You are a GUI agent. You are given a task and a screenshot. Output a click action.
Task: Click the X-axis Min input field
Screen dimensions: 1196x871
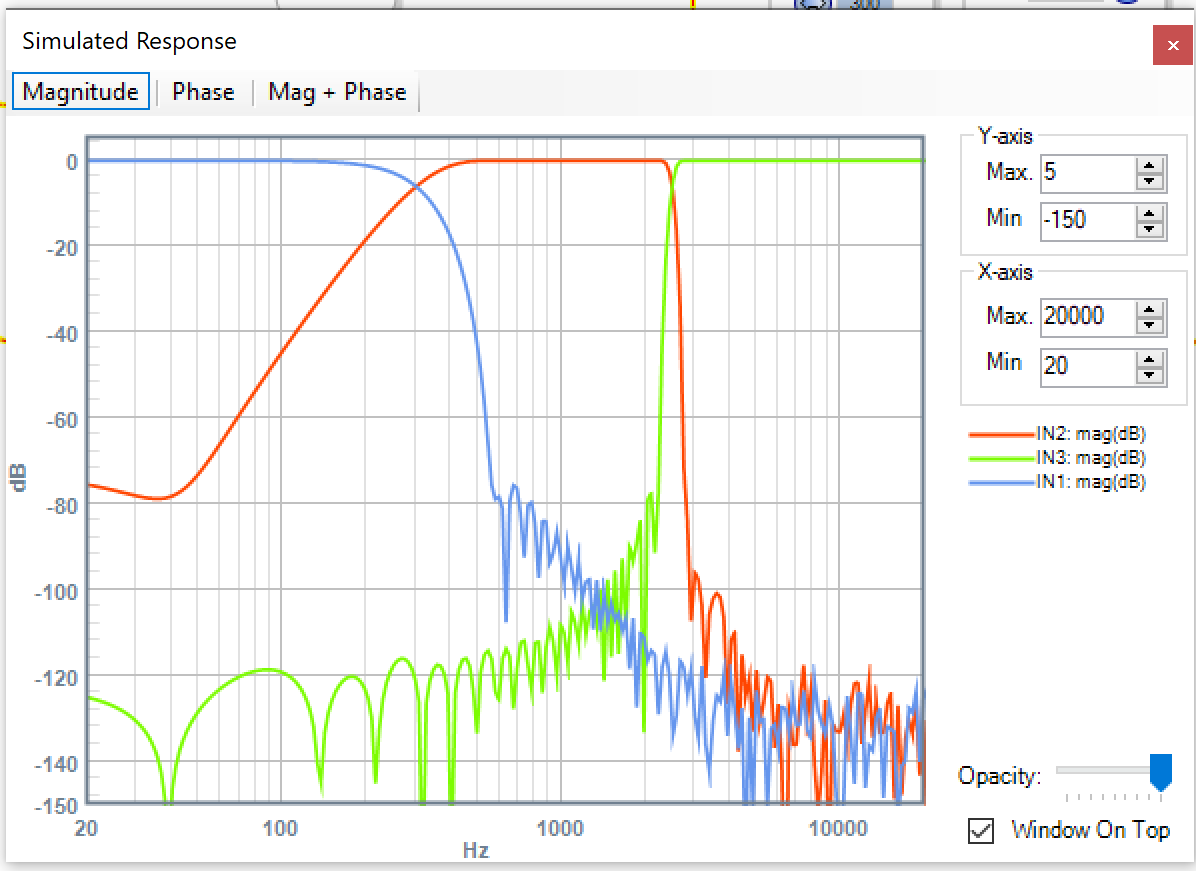(1088, 367)
